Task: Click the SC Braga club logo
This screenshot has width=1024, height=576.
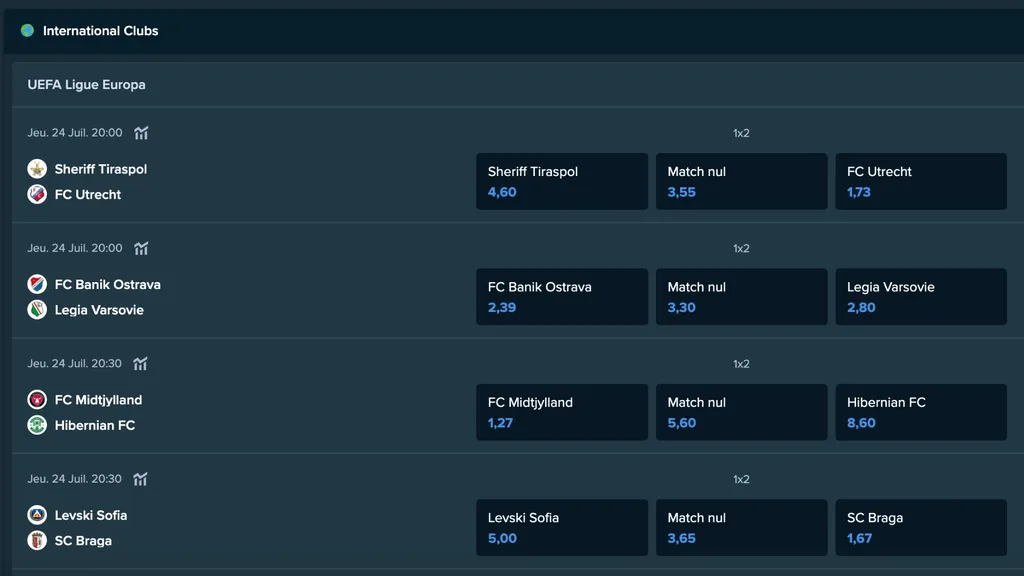Action: point(37,541)
